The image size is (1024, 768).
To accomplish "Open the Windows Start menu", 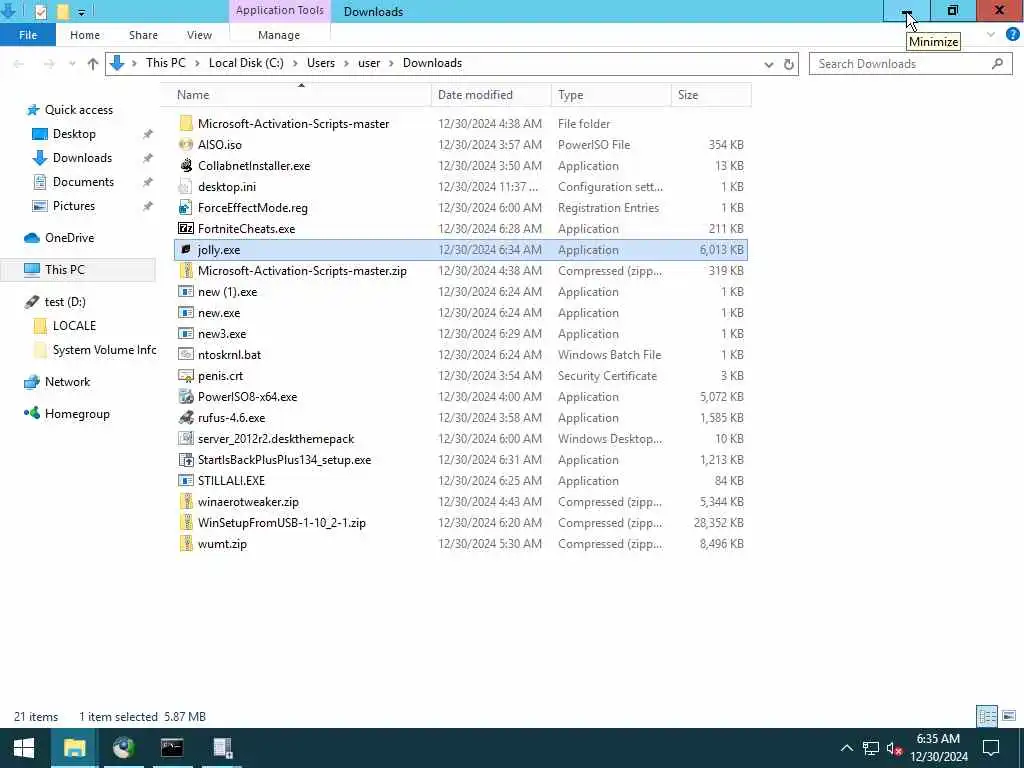I will pyautogui.click(x=24, y=748).
